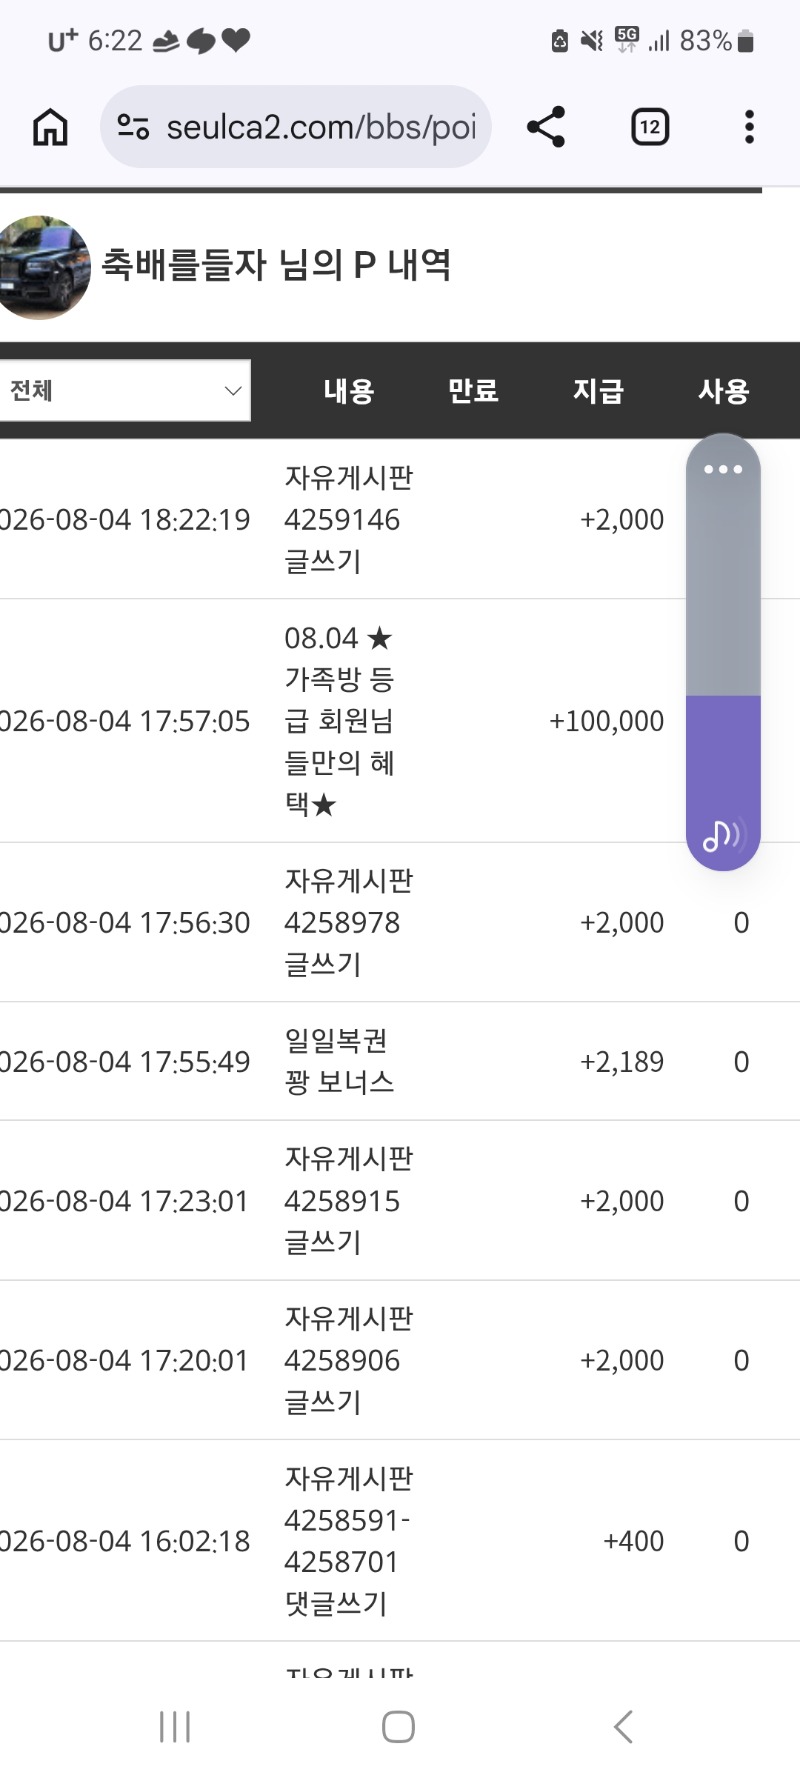Select the 지급 column header

[598, 391]
